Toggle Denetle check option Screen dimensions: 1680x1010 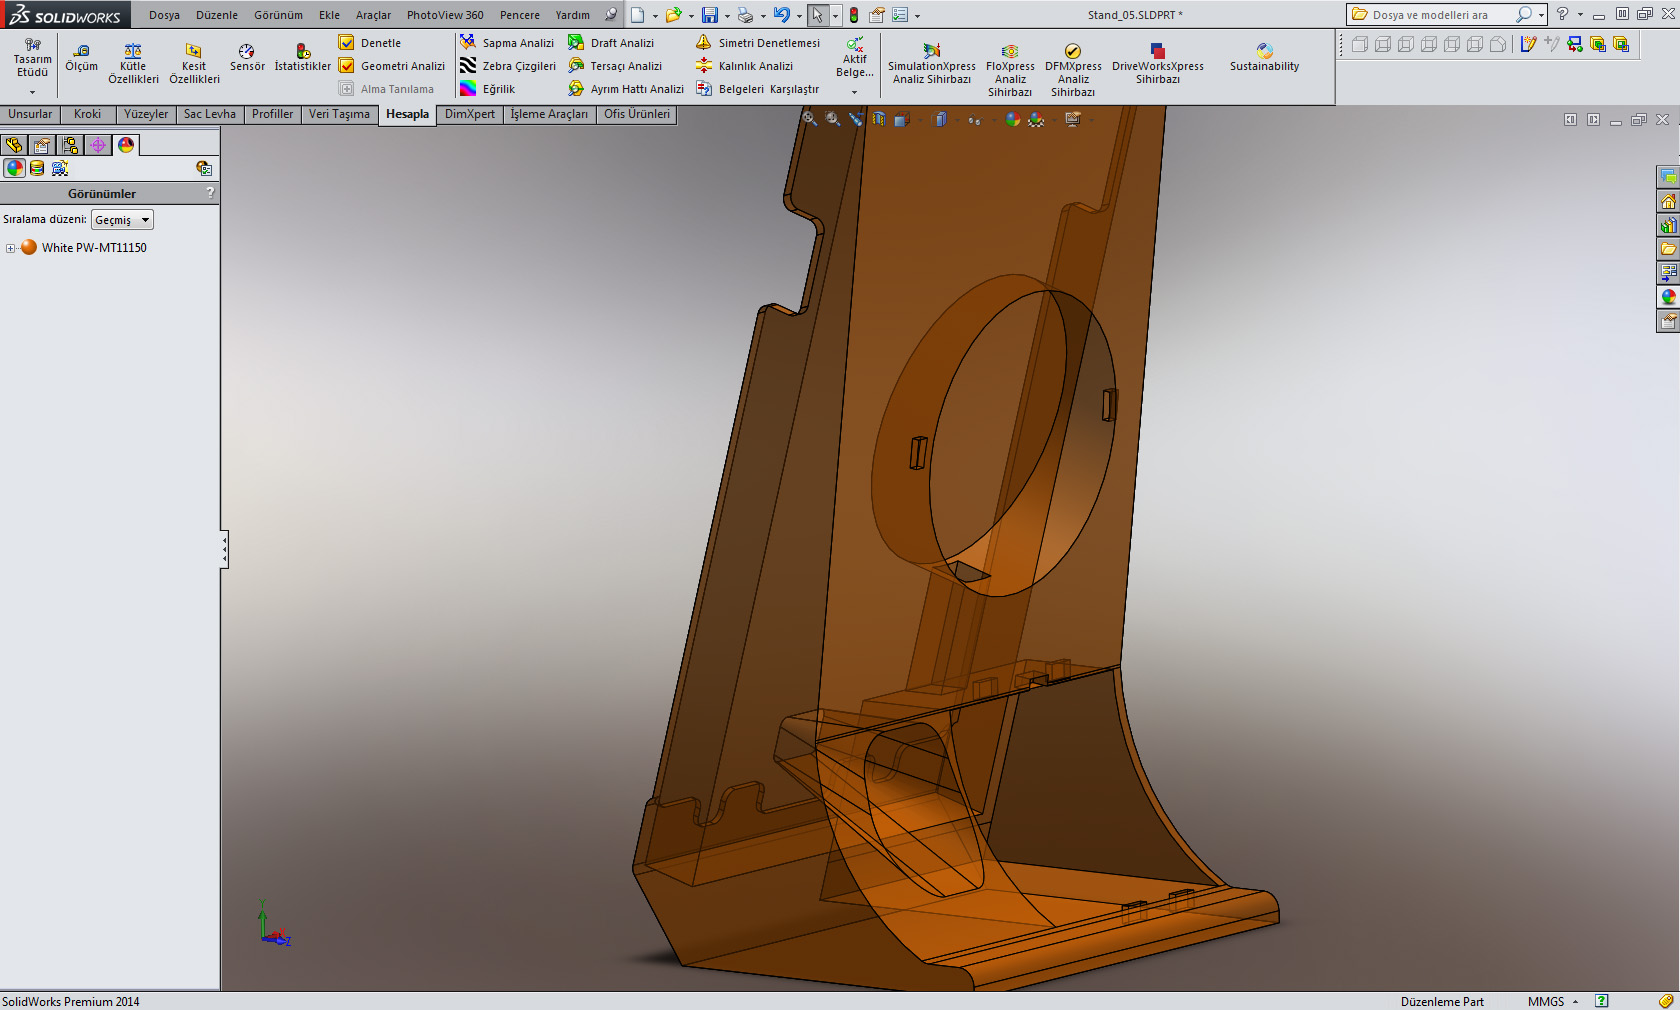click(370, 43)
